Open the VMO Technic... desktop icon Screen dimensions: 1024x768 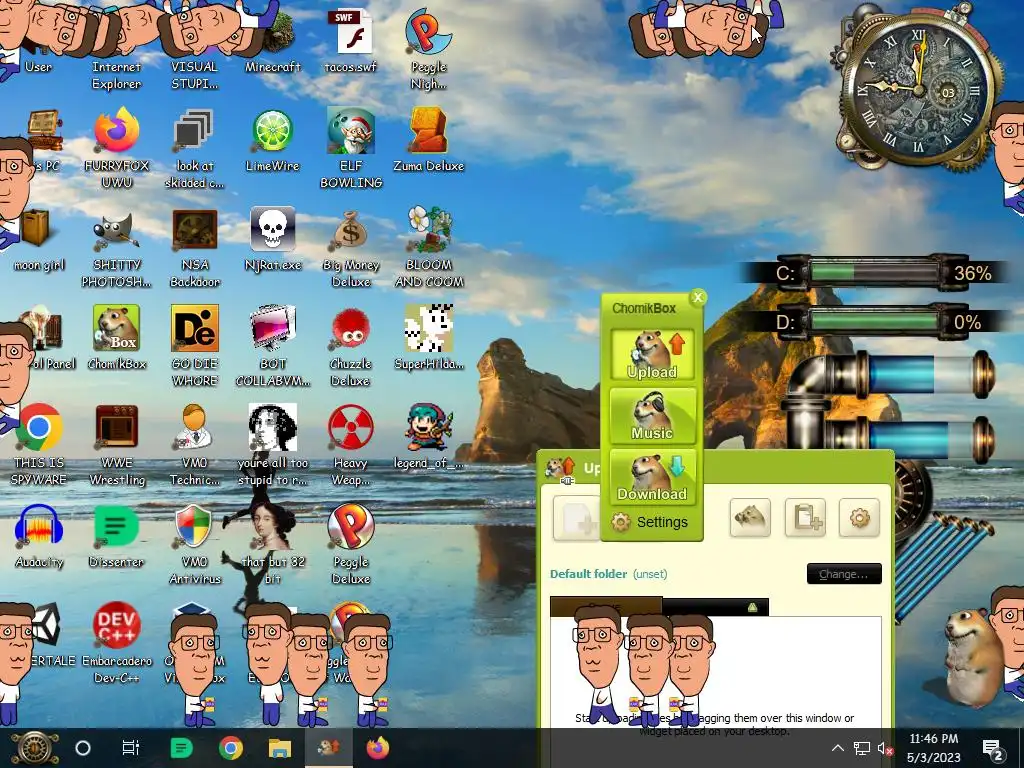(x=195, y=444)
